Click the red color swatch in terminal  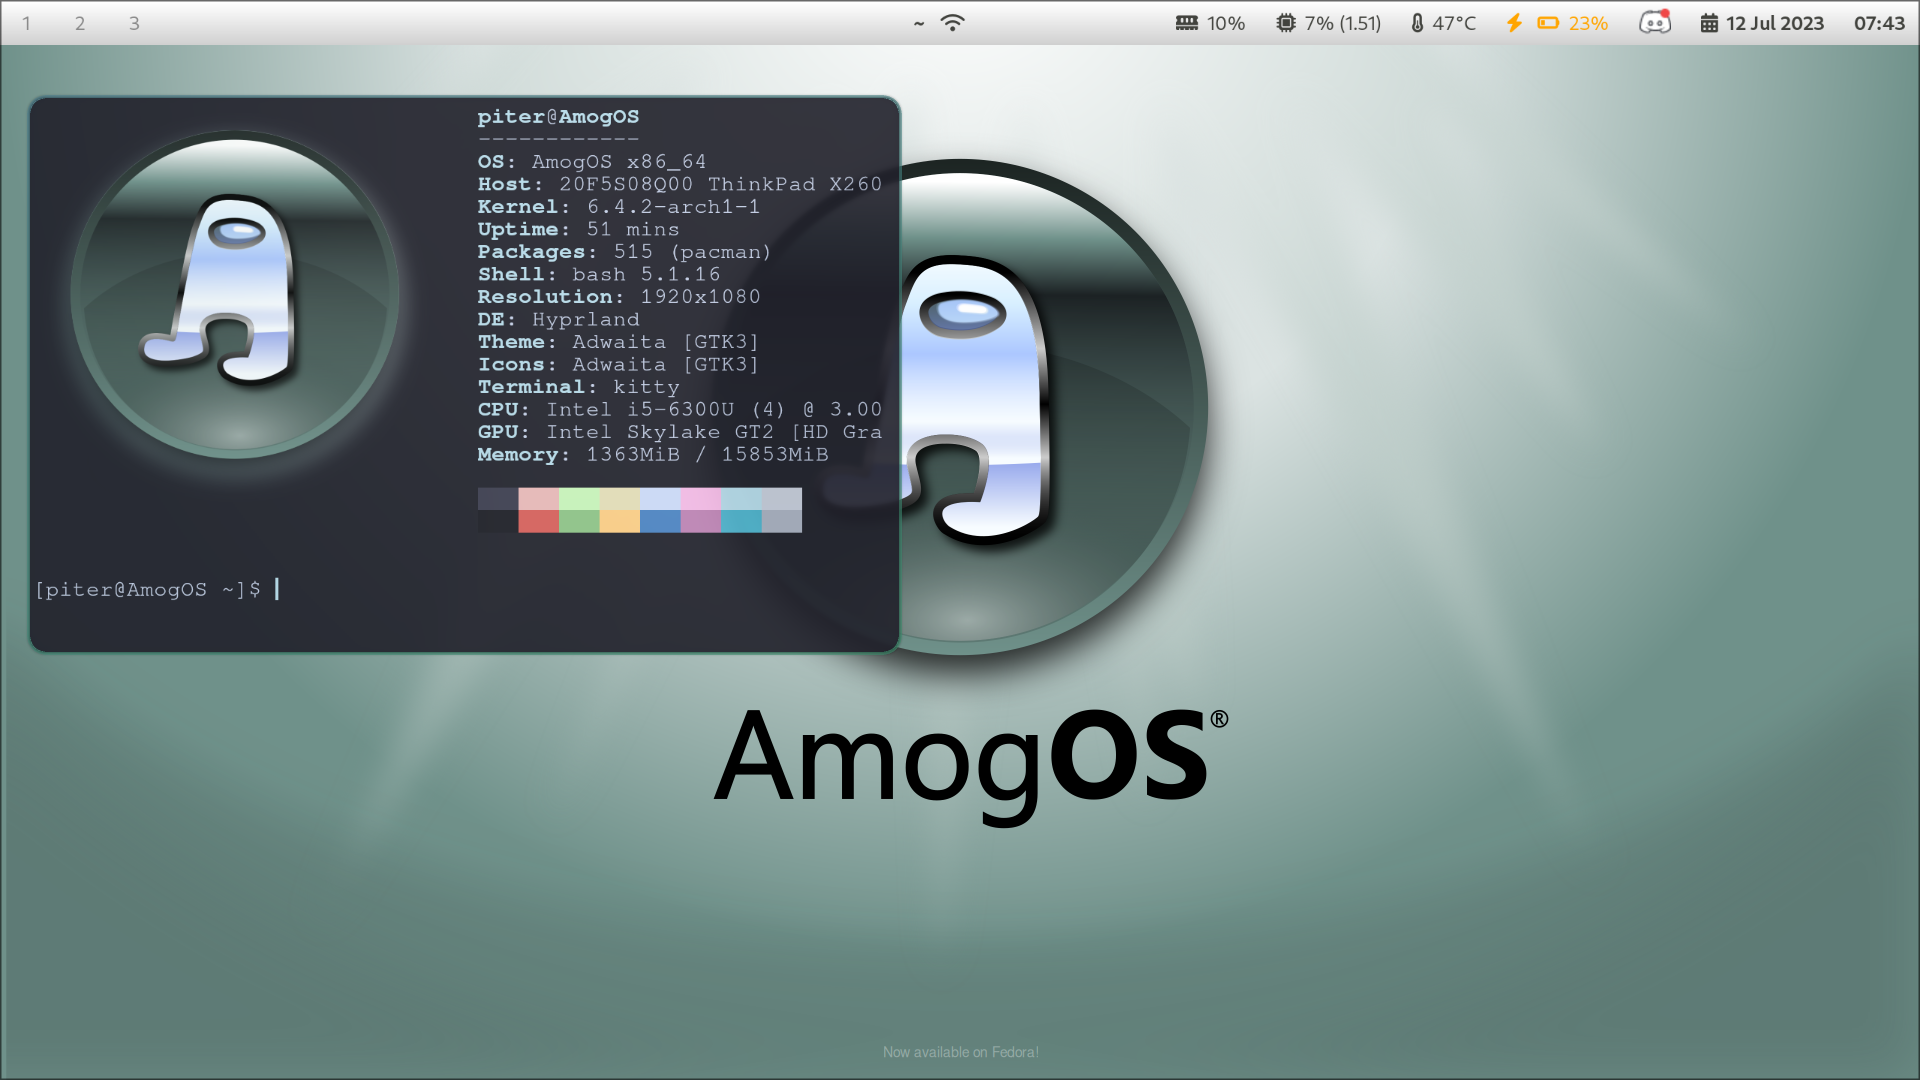538,521
